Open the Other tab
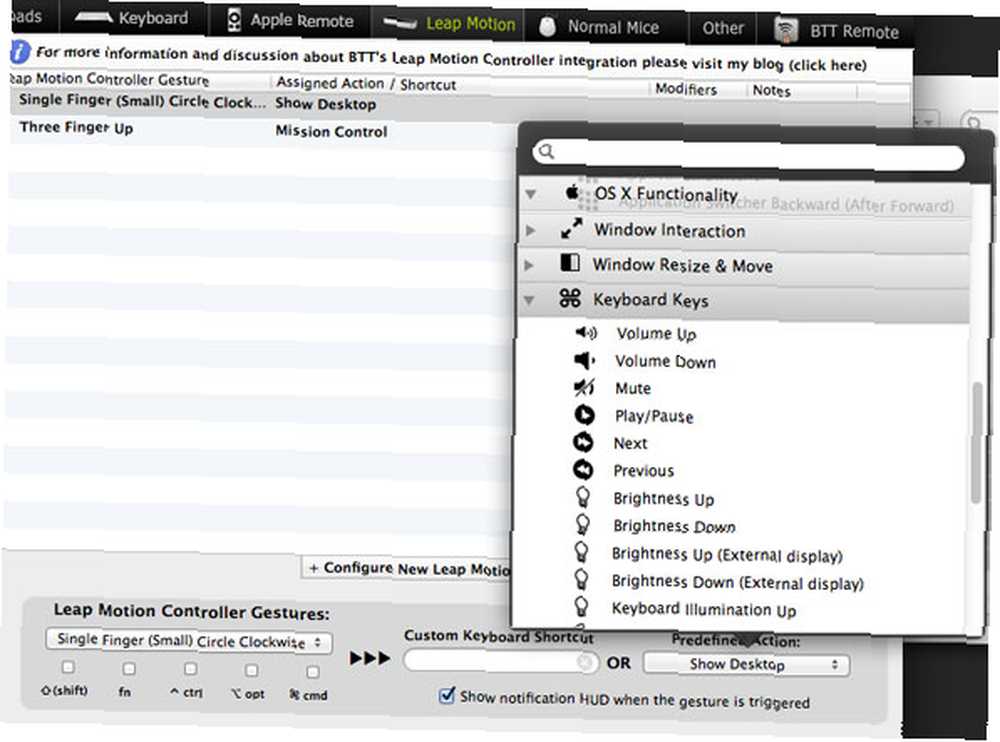1000x742 pixels. coord(723,28)
